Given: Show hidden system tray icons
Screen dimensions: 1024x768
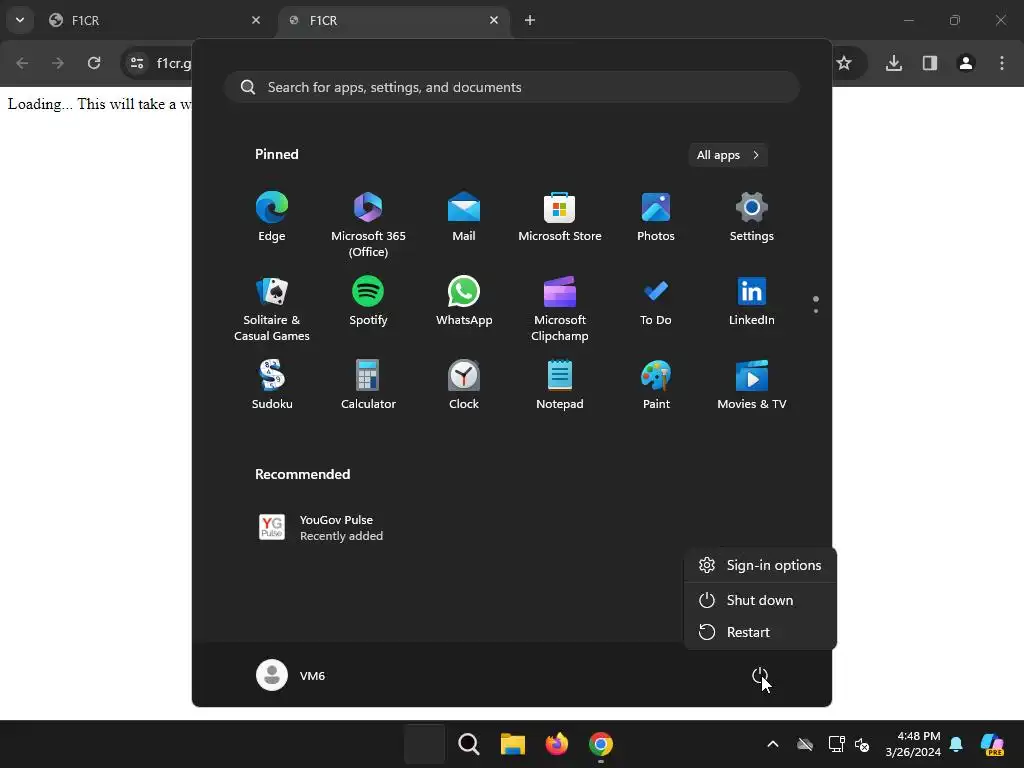Looking at the screenshot, I should click(x=773, y=744).
